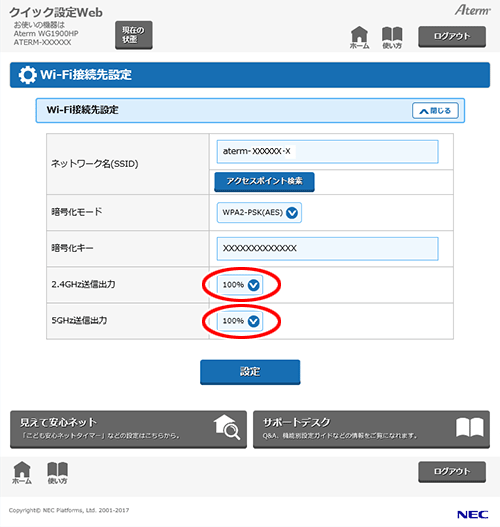This screenshot has width=500, height=527.
Task: Open the 暗号化モード dropdown showing WPA2-PSK(AES)
Action: click(259, 212)
